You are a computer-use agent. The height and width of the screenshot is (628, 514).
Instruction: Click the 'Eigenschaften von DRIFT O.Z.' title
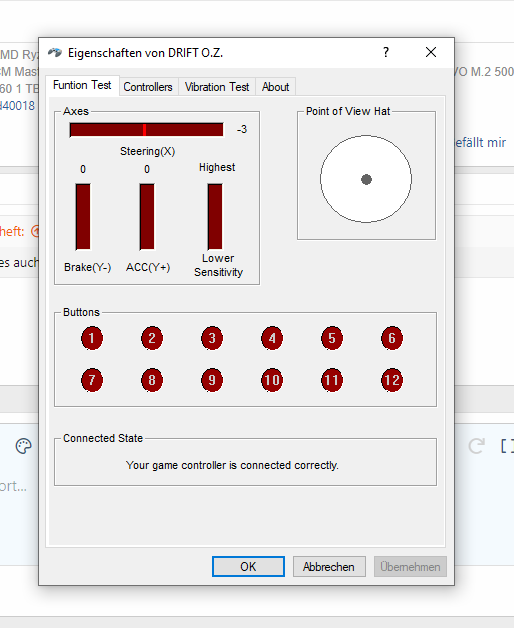(x=145, y=53)
